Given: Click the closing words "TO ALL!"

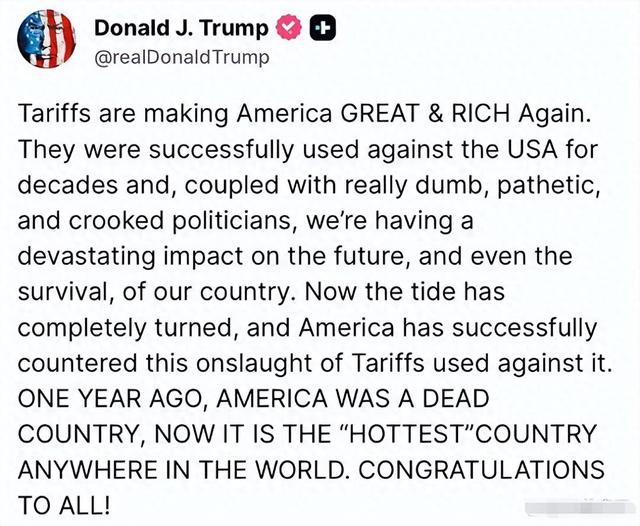Looking at the screenshot, I should [64, 505].
